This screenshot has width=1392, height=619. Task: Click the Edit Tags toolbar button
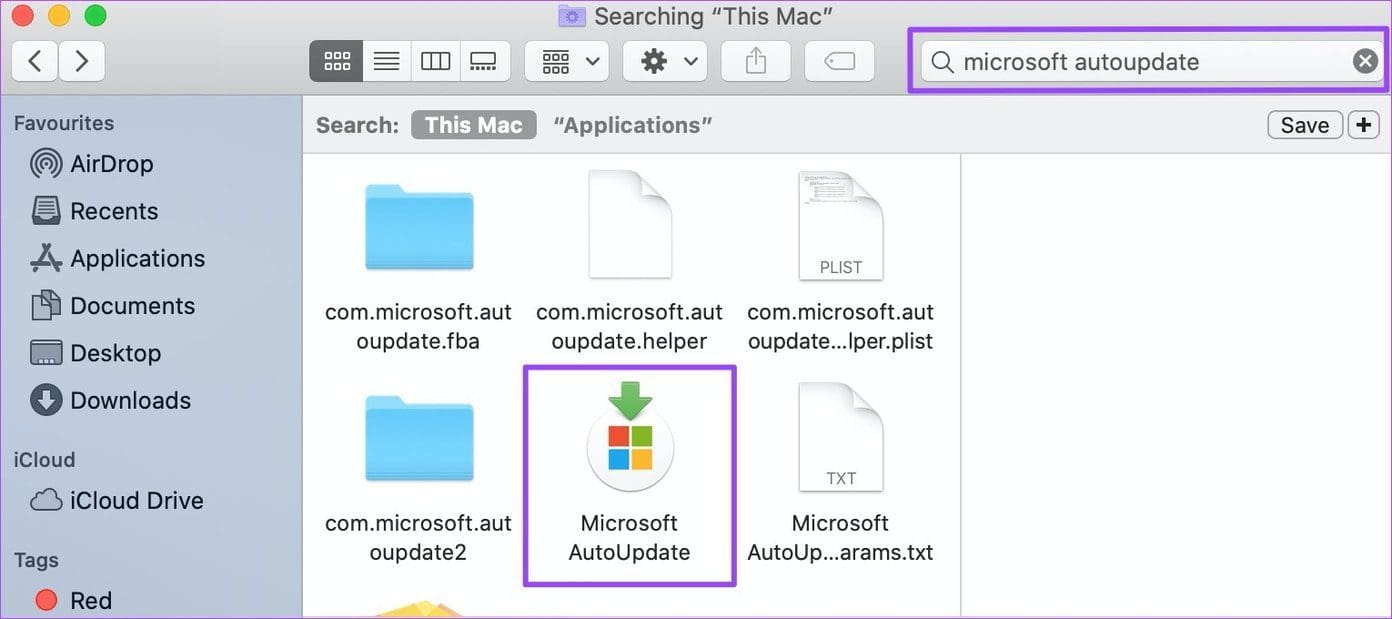click(x=839, y=61)
